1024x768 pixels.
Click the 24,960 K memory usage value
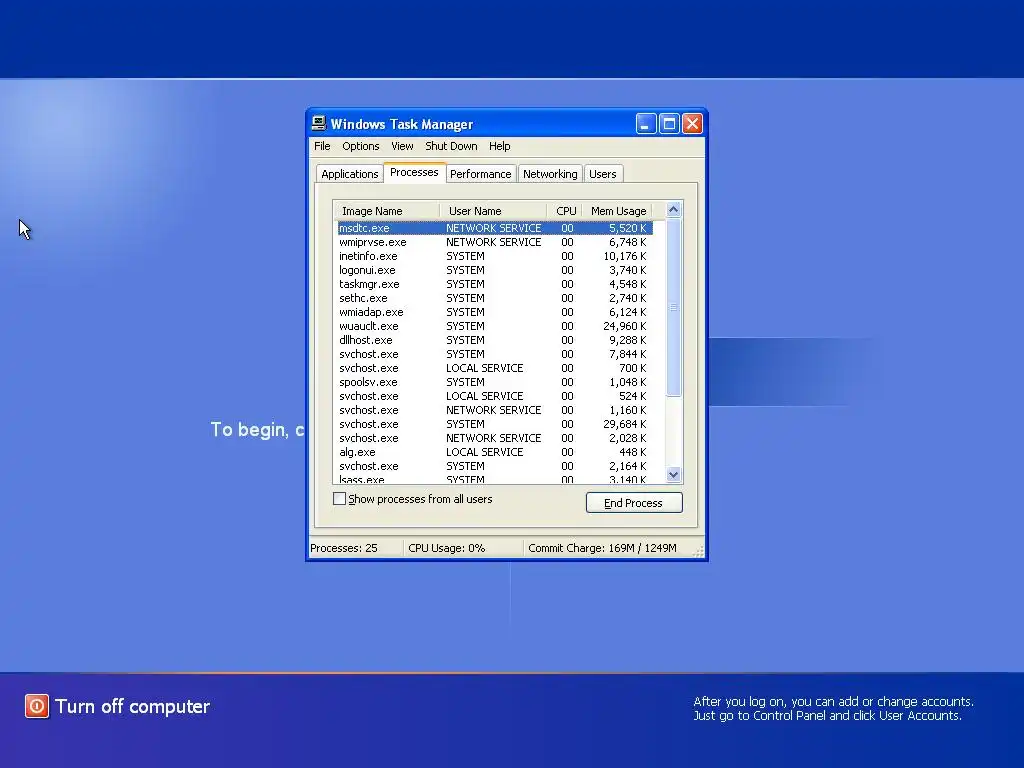[624, 326]
